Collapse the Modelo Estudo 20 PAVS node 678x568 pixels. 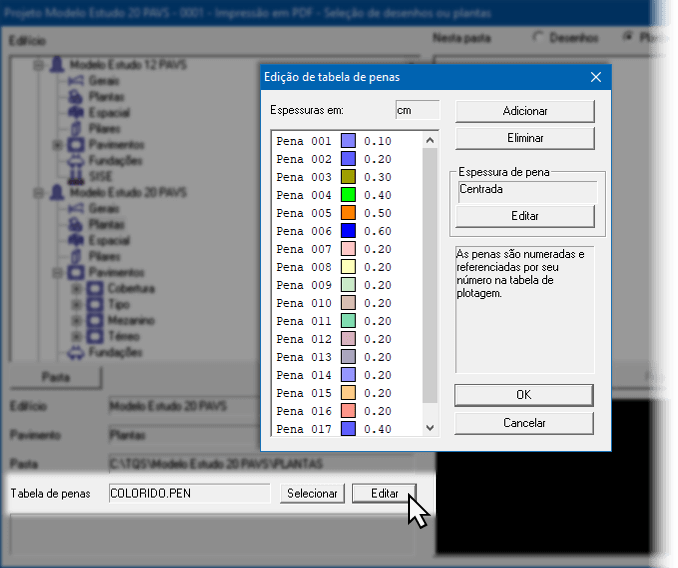click(x=39, y=192)
